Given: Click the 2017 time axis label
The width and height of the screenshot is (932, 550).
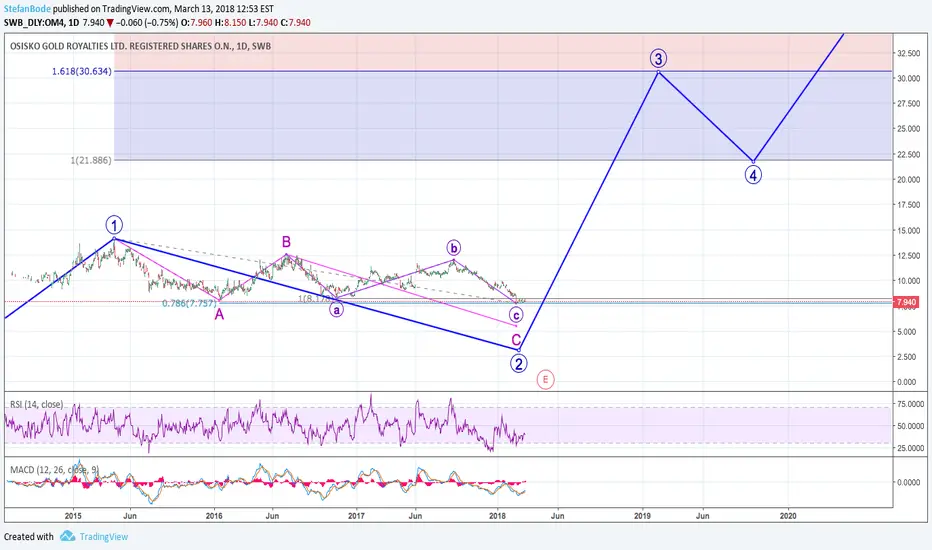Looking at the screenshot, I should (x=356, y=516).
